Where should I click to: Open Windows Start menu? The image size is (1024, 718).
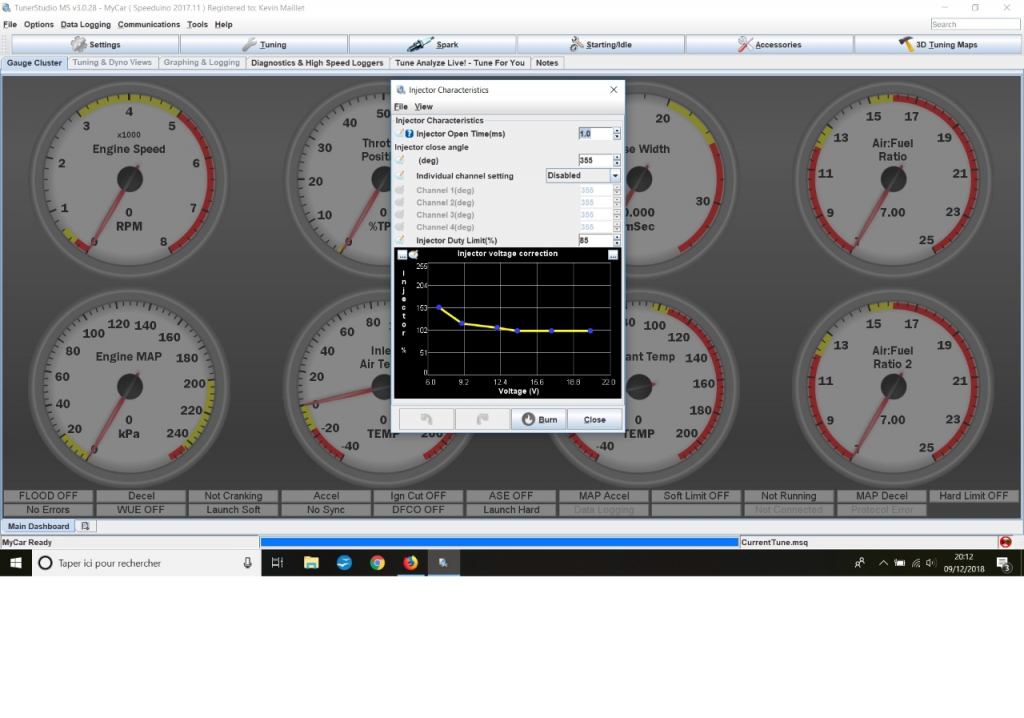click(16, 563)
